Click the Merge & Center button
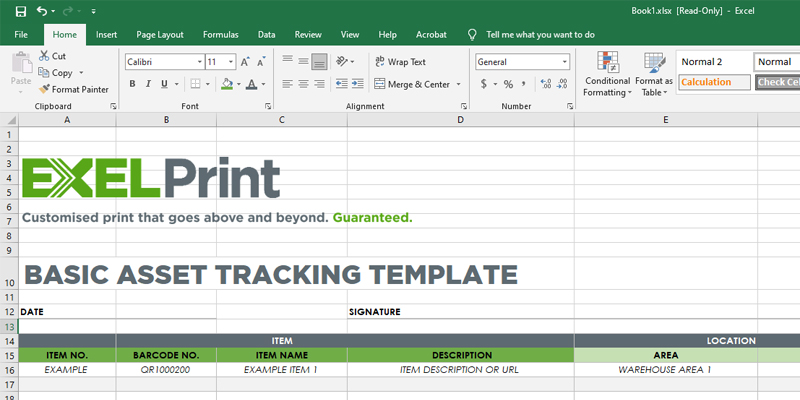Image resolution: width=800 pixels, height=400 pixels. point(412,84)
